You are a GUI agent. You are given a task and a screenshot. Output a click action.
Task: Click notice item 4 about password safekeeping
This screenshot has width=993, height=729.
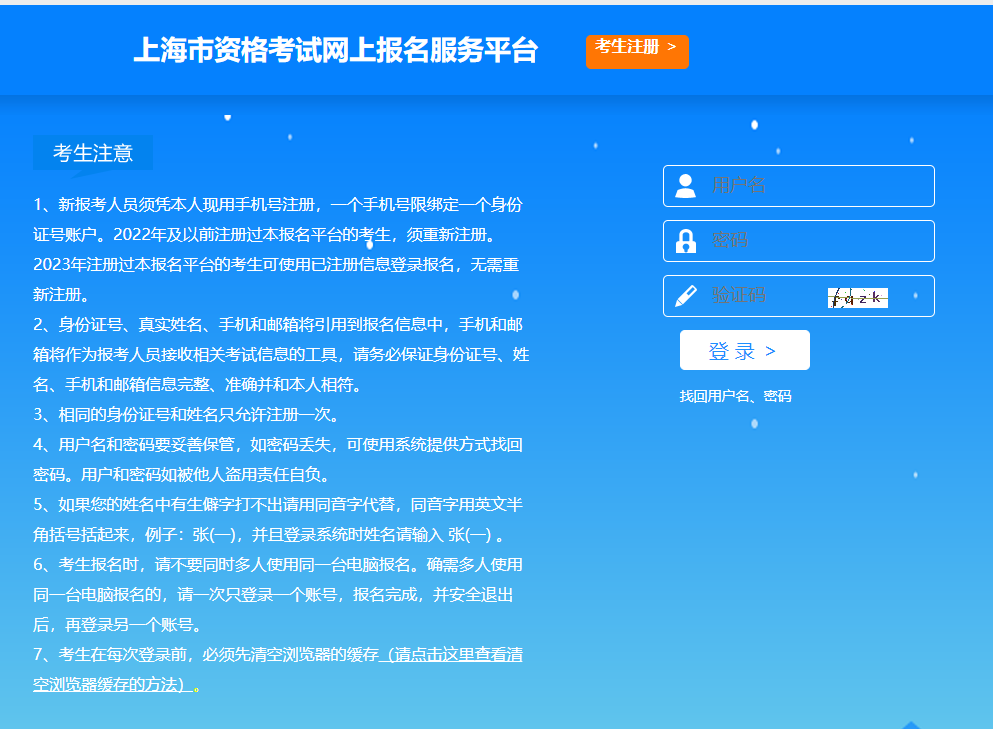277,459
